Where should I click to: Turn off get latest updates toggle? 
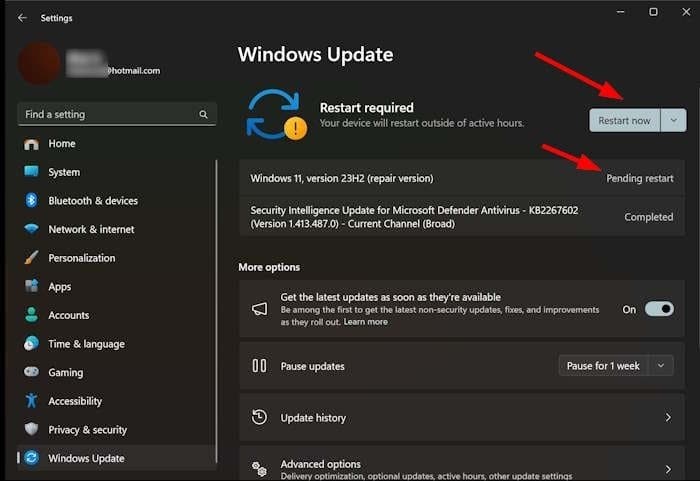(x=659, y=309)
